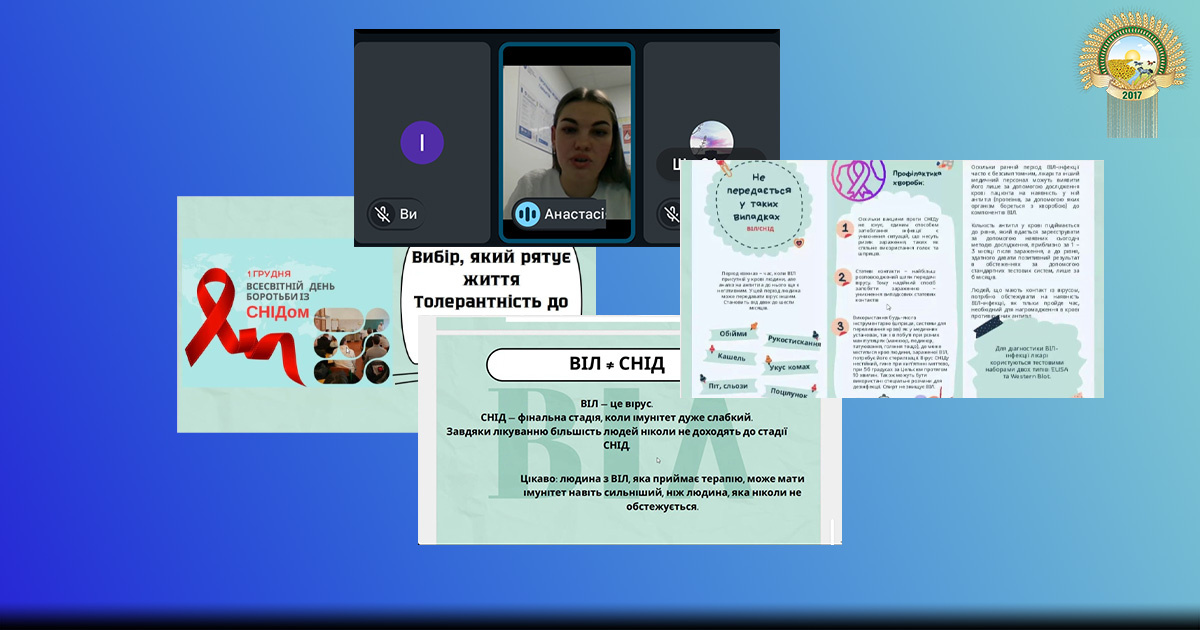Select the "Обійми" label on the brochure

click(733, 336)
